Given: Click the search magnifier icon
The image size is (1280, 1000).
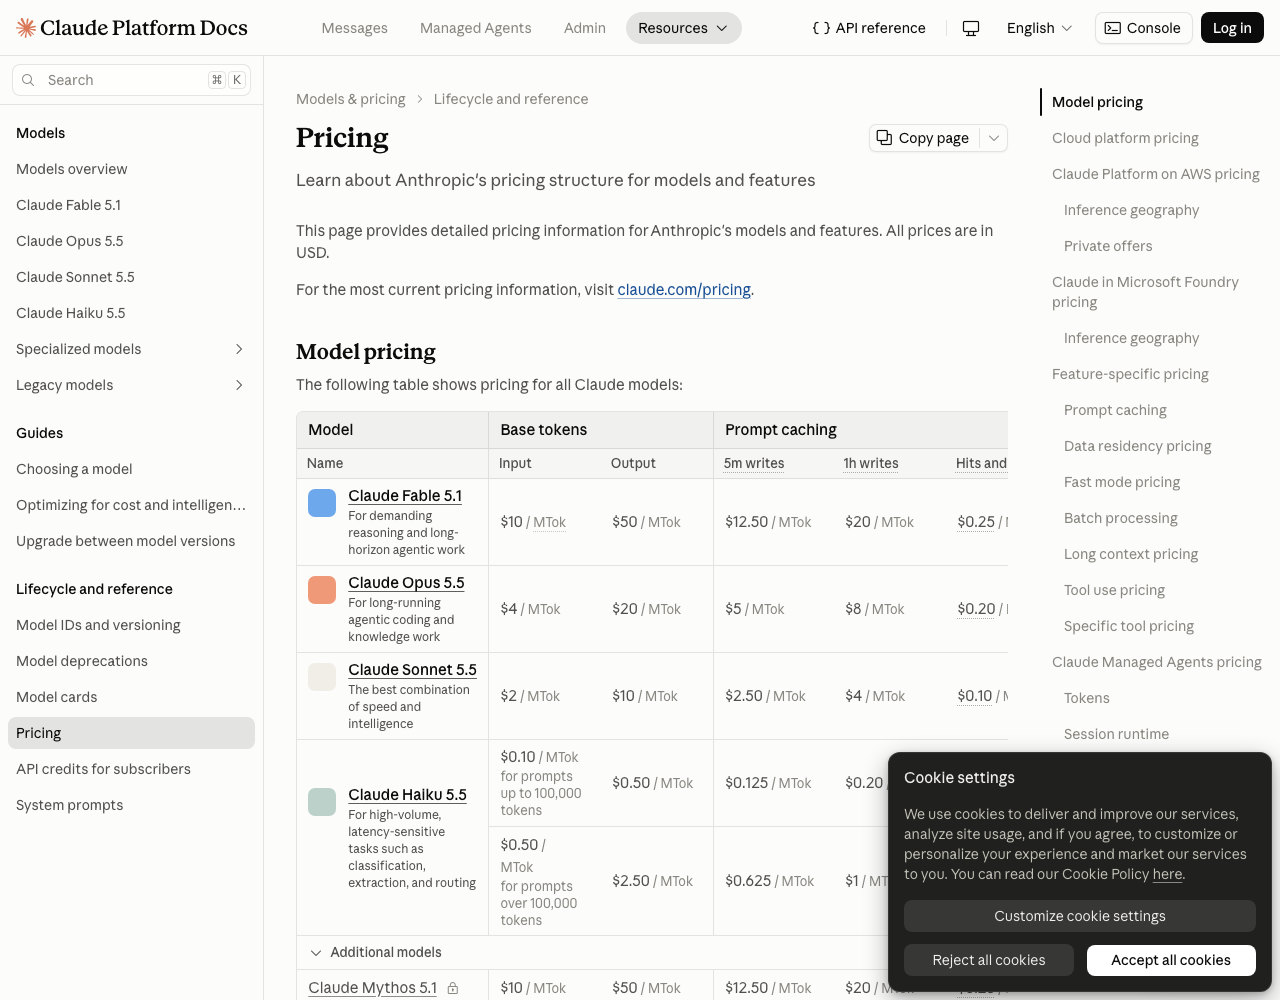Looking at the screenshot, I should pyautogui.click(x=28, y=80).
